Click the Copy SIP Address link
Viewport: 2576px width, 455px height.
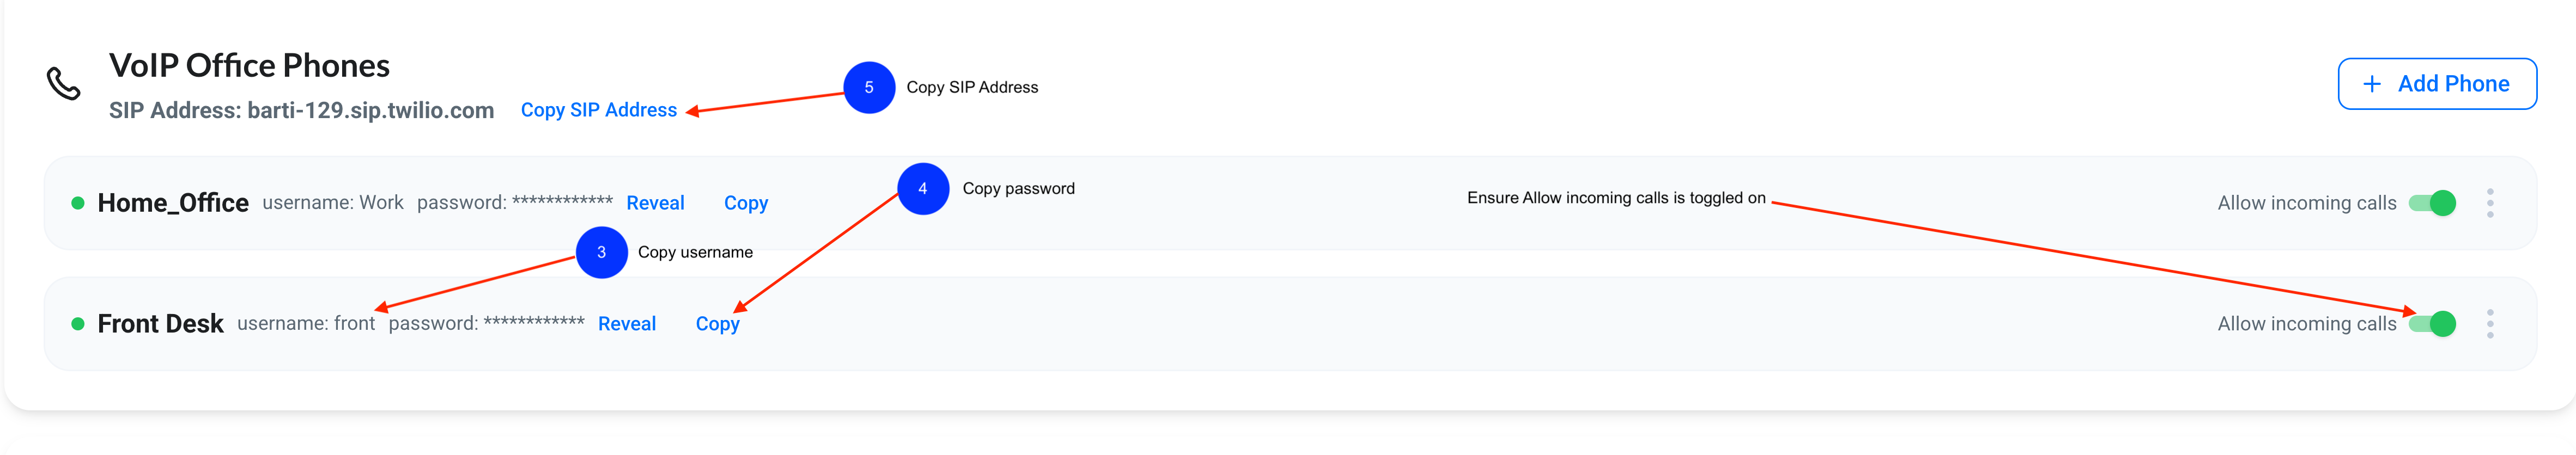[599, 110]
